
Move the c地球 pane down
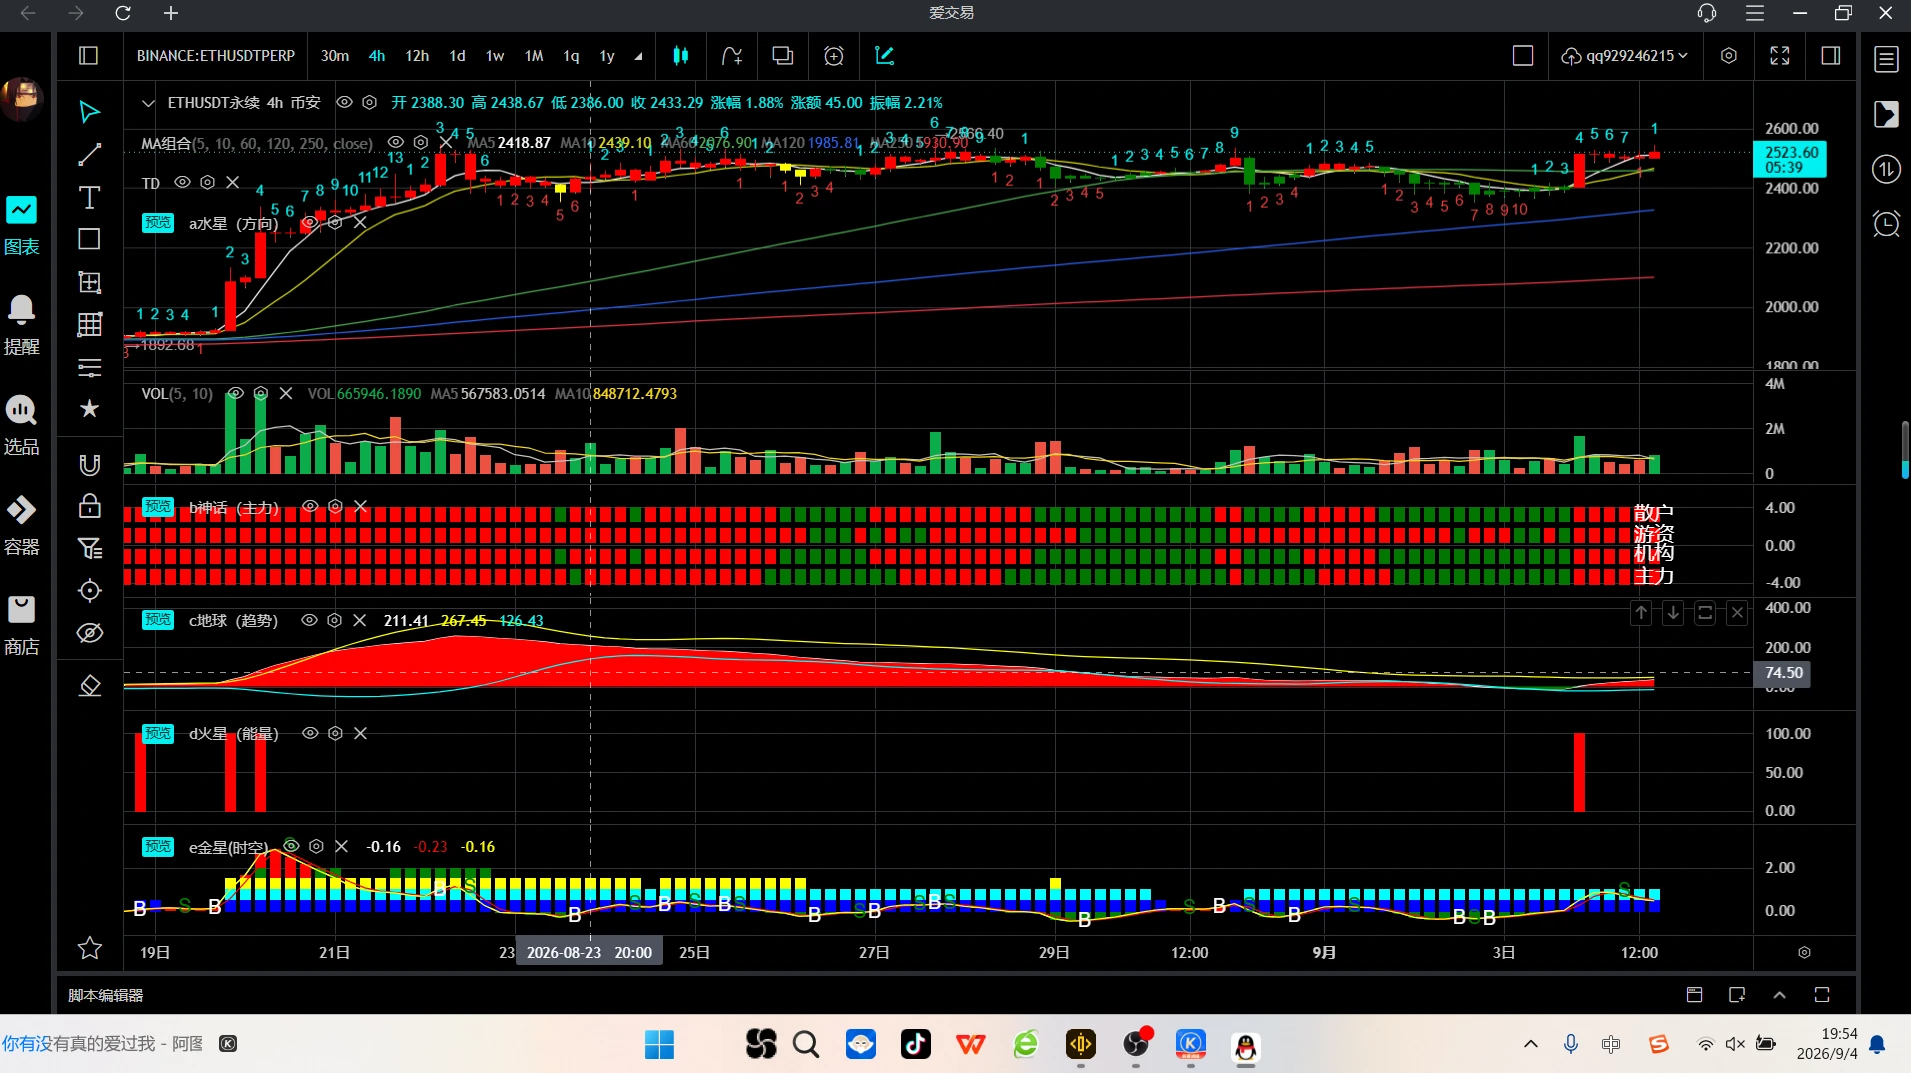pos(1673,613)
